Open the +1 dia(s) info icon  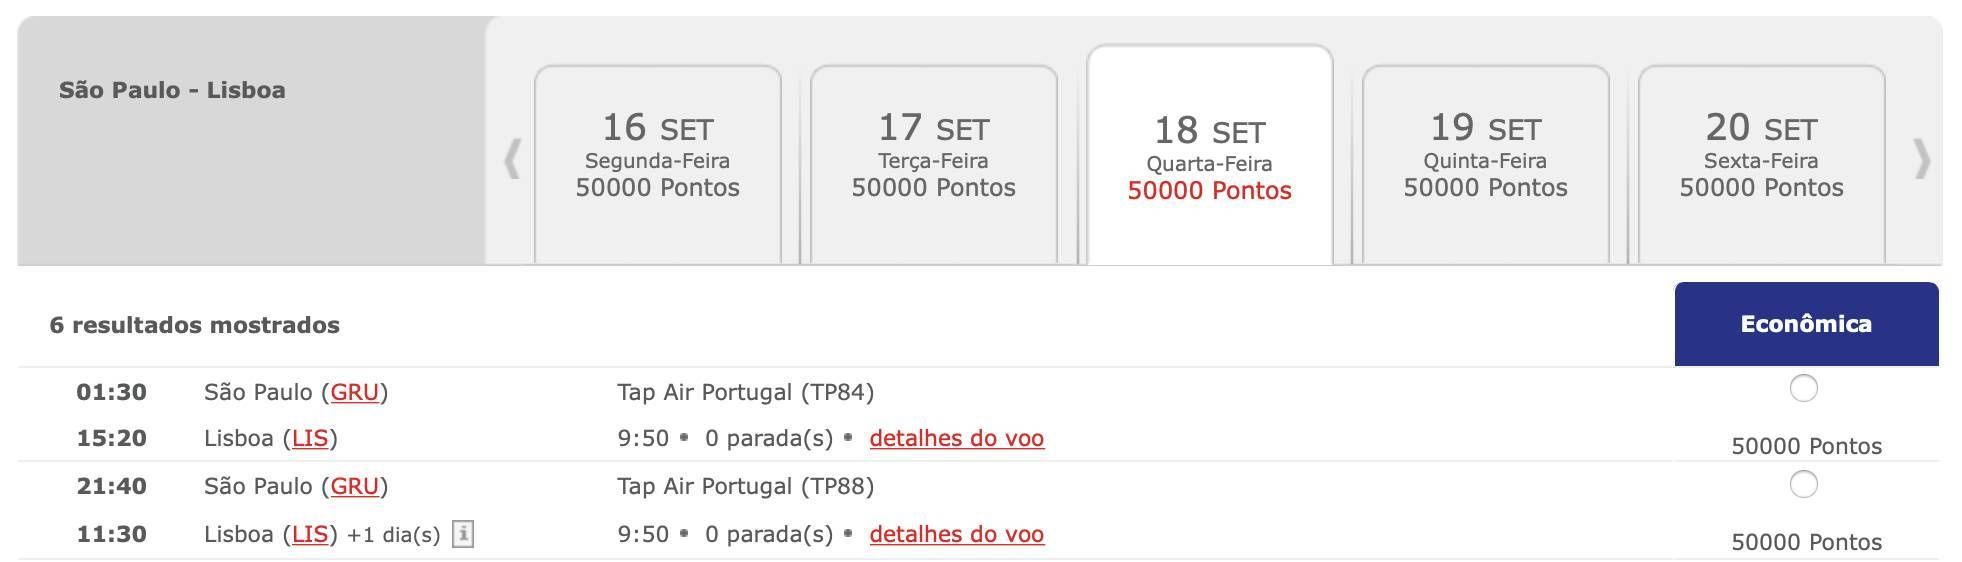(x=462, y=534)
